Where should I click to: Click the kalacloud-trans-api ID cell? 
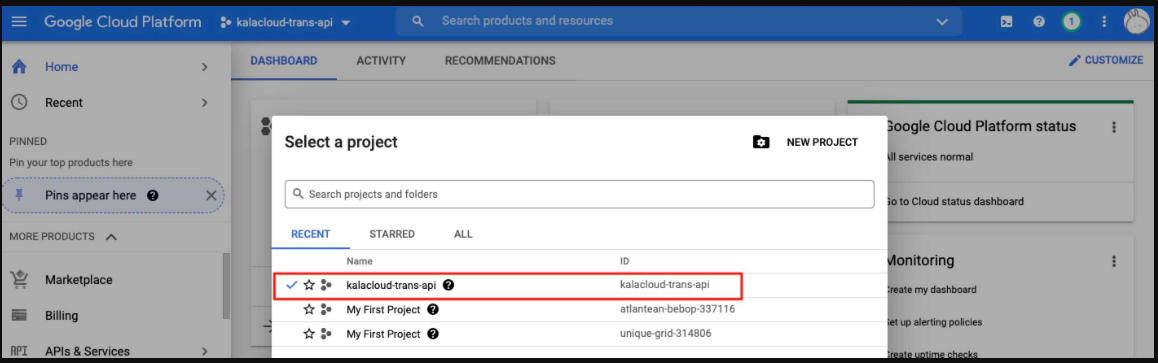coord(665,284)
